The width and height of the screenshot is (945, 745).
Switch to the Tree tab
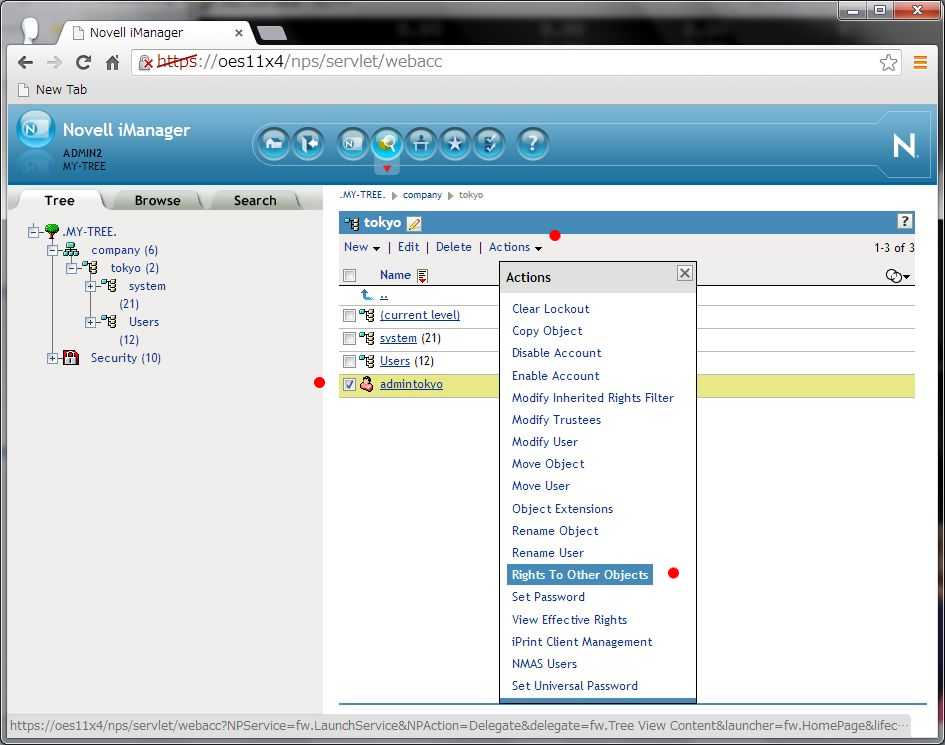click(59, 201)
